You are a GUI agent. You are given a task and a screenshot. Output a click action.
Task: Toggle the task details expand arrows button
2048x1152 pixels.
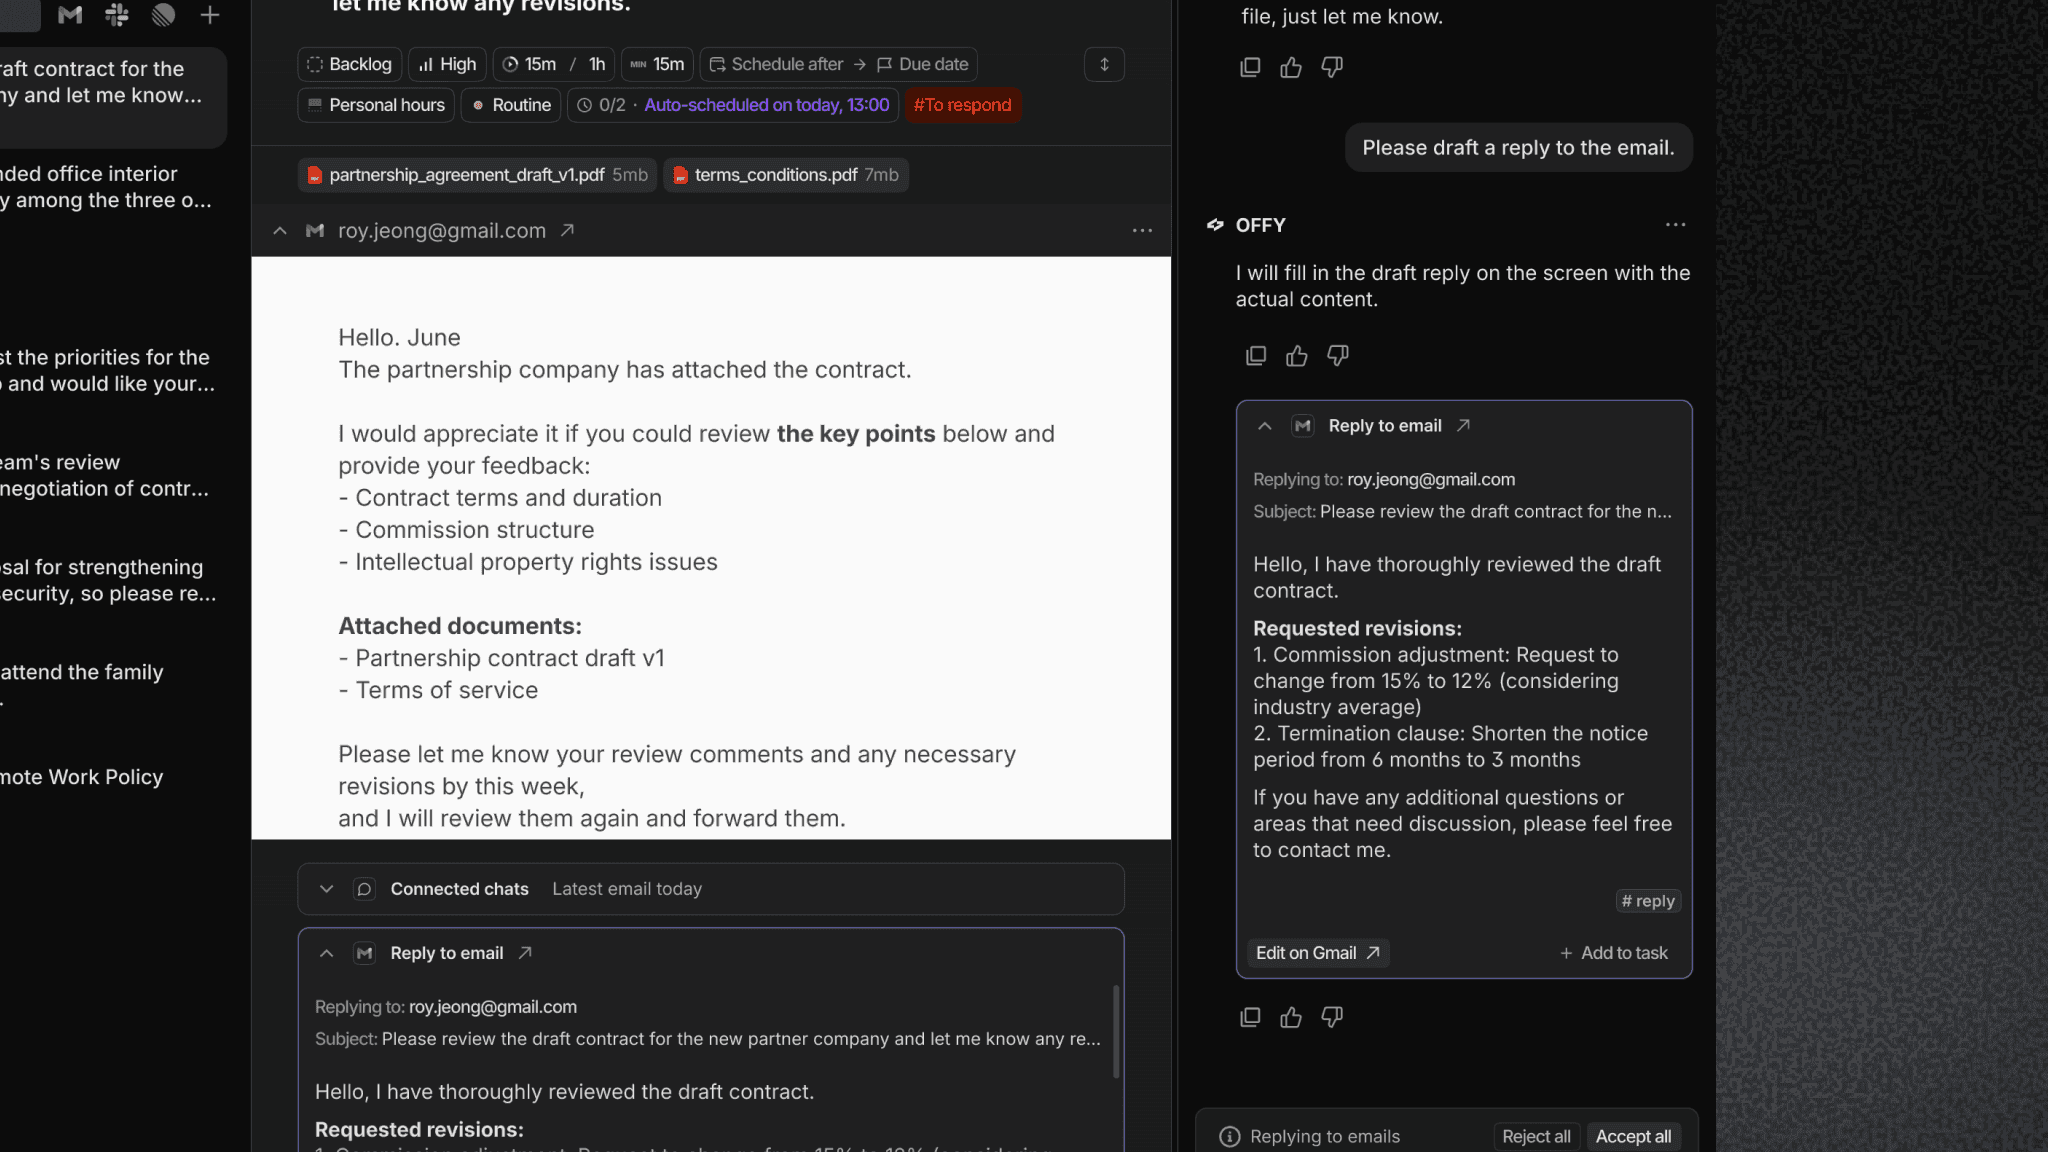pyautogui.click(x=1104, y=65)
